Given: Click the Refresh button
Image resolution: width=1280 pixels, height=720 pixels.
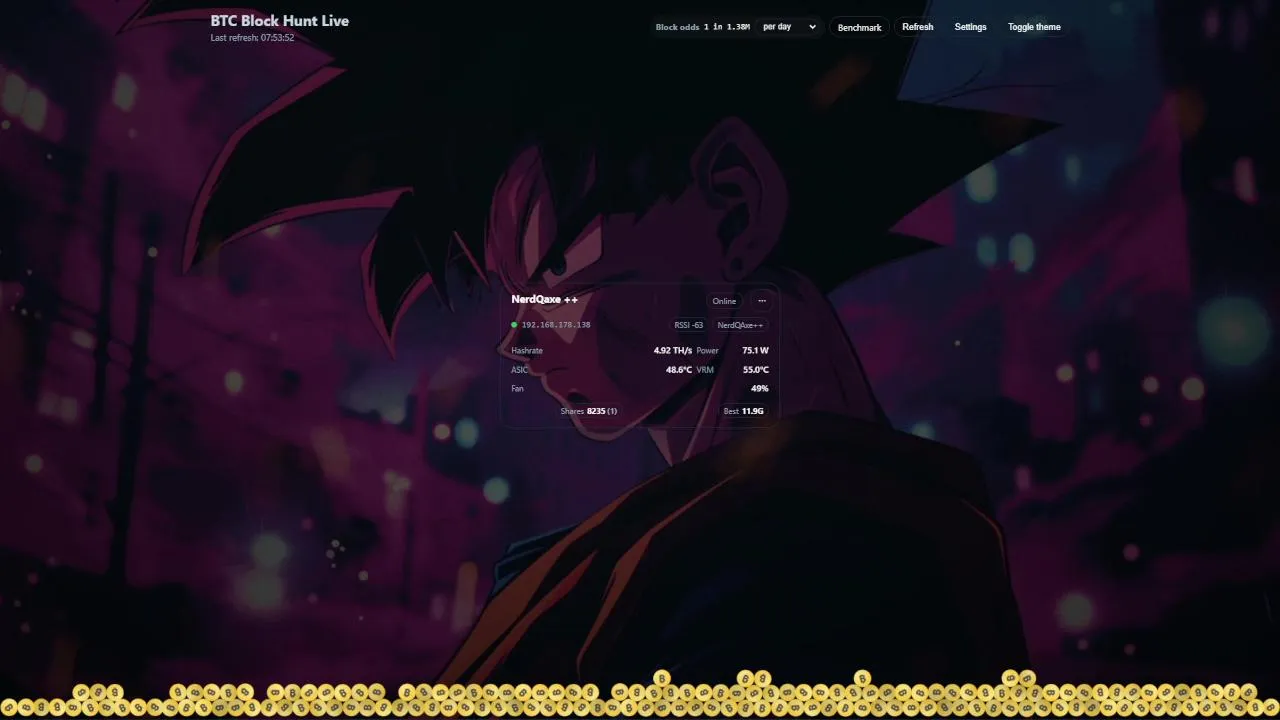Looking at the screenshot, I should click(x=917, y=27).
